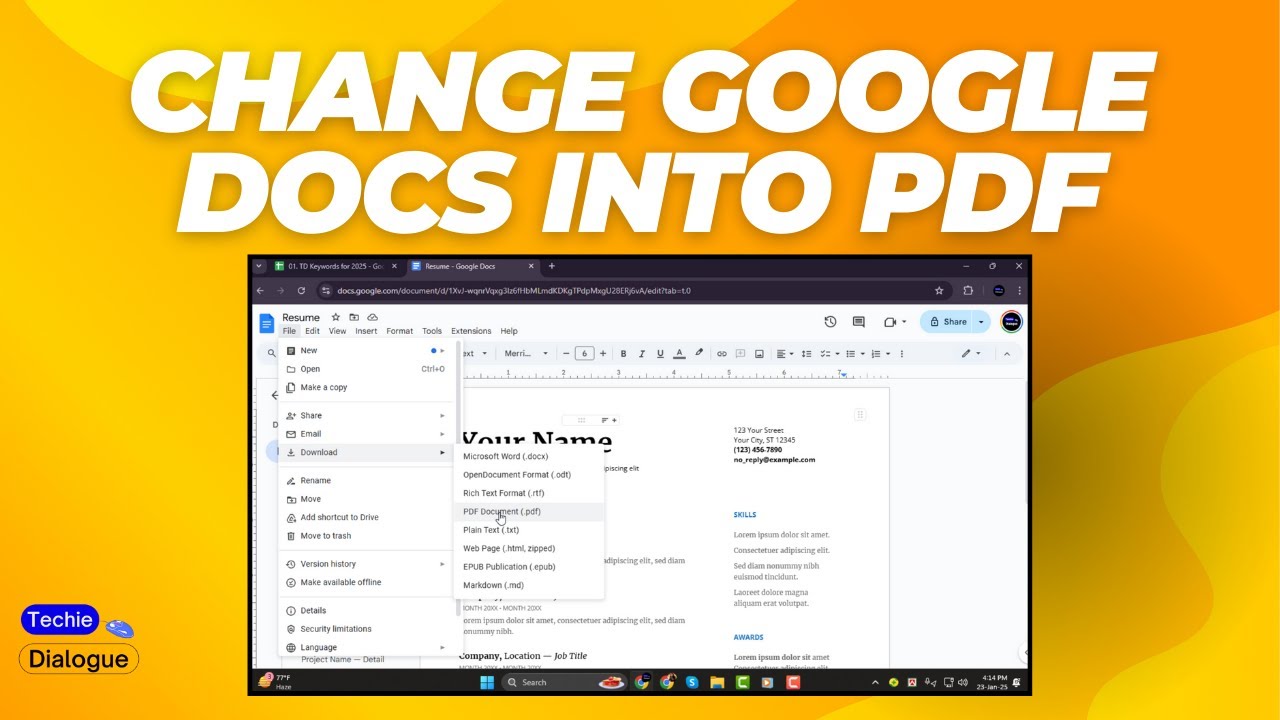Click Make a copy
This screenshot has height=720, width=1280.
pos(366,388)
